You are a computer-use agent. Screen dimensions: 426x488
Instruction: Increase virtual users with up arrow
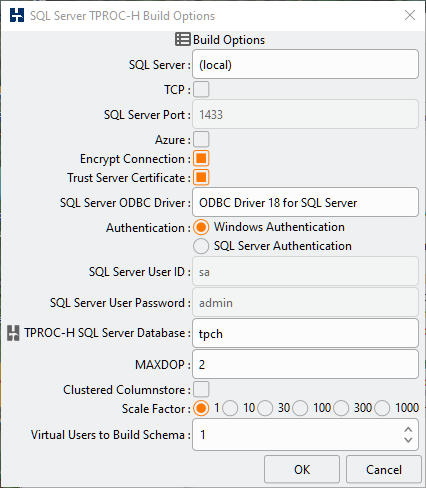click(x=408, y=430)
